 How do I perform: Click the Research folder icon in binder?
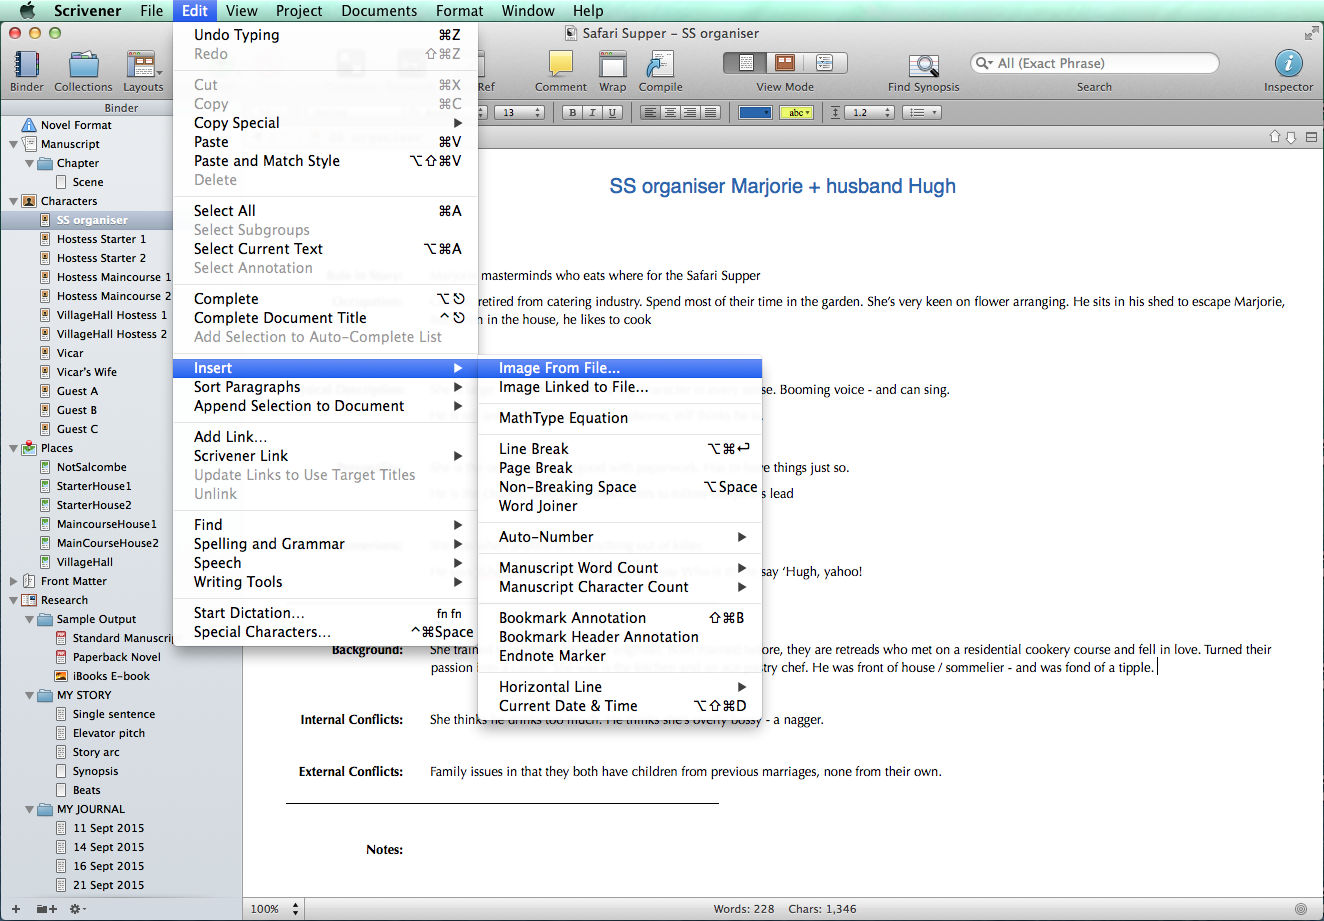pos(29,600)
